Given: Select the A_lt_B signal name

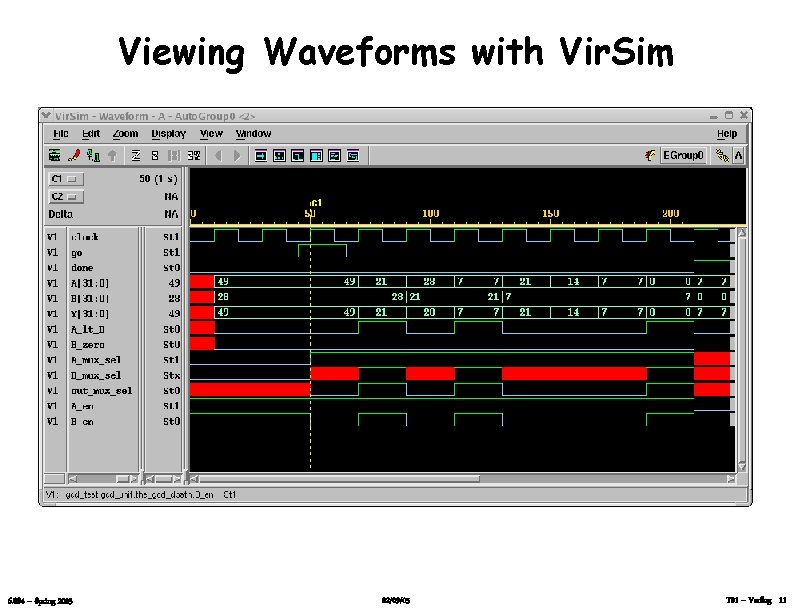Looking at the screenshot, I should point(88,329).
